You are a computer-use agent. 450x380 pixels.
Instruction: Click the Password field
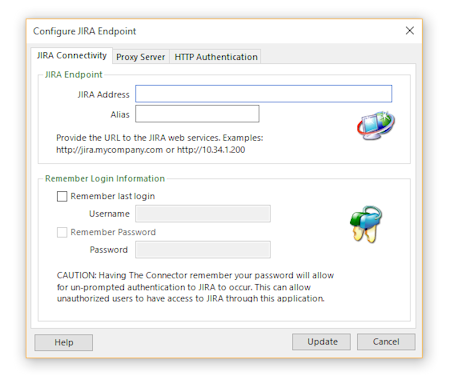[x=203, y=250]
